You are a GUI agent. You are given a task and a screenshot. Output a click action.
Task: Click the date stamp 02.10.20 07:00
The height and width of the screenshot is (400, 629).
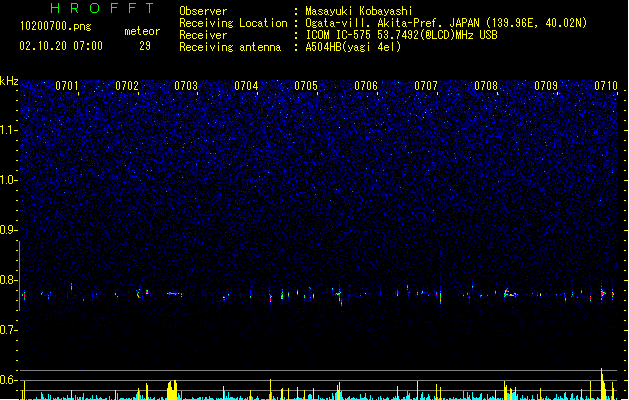61,46
